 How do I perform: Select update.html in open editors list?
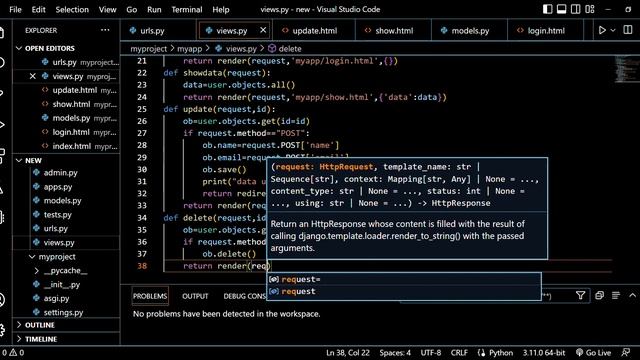(66, 90)
